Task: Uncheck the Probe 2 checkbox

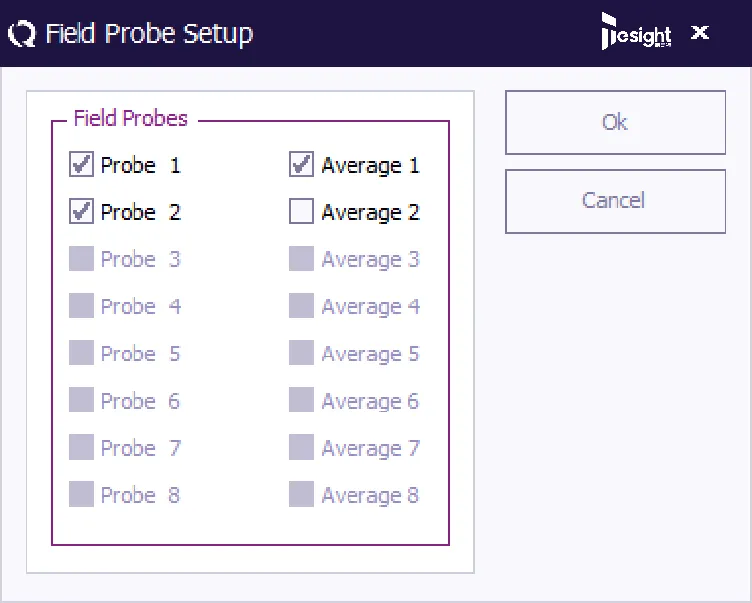Action: [81, 212]
